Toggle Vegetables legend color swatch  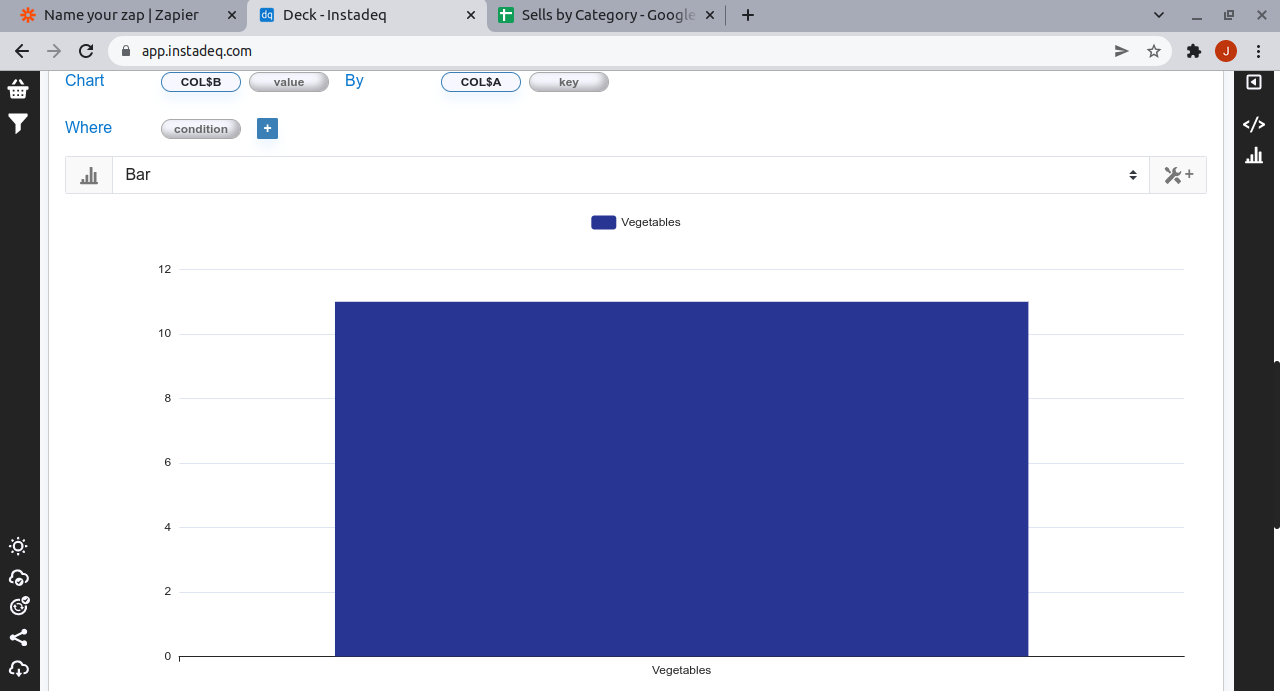coord(603,222)
